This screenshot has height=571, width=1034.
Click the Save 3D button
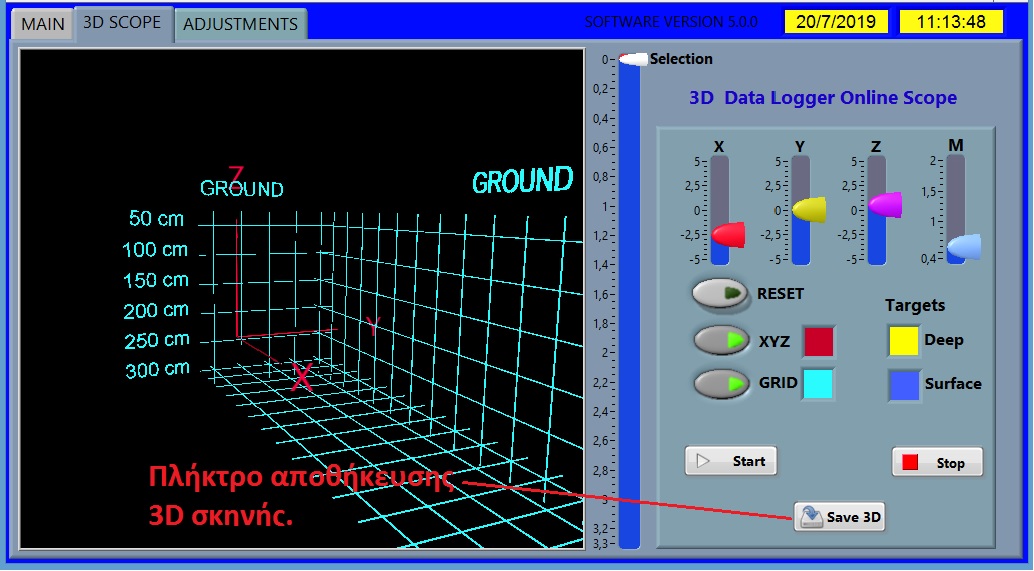click(x=840, y=516)
